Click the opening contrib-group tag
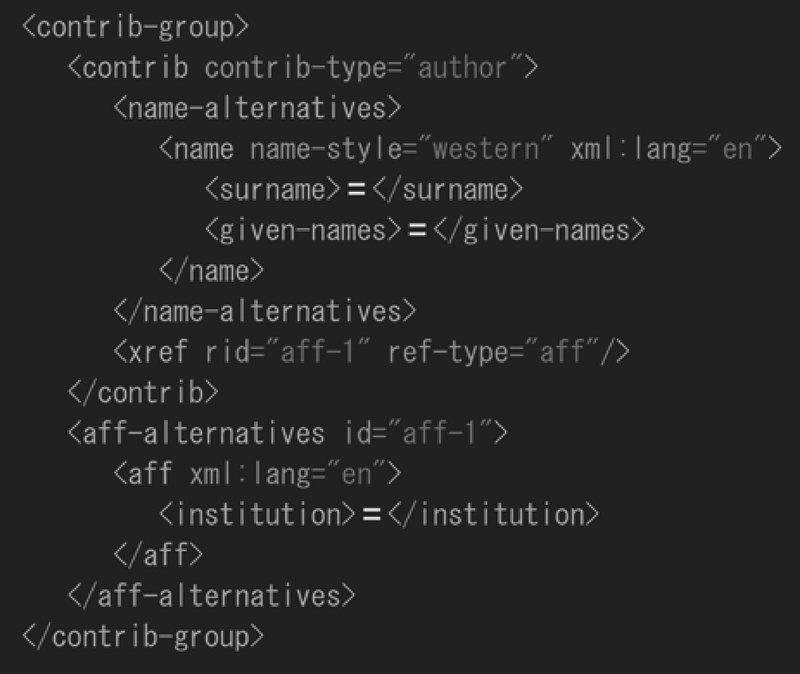This screenshot has height=674, width=800. [x=136, y=27]
